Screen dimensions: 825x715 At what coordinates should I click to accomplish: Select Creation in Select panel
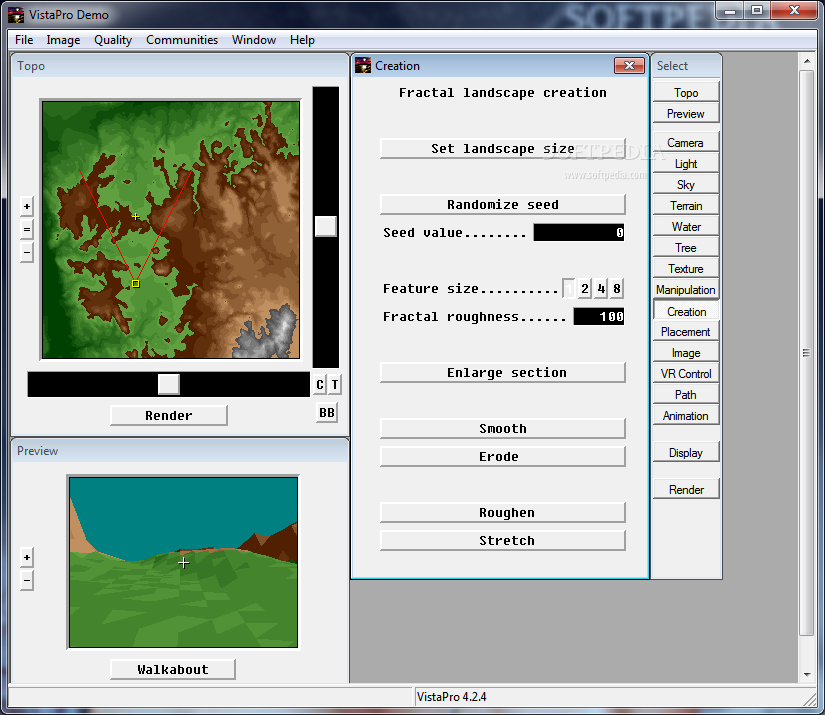tap(686, 312)
